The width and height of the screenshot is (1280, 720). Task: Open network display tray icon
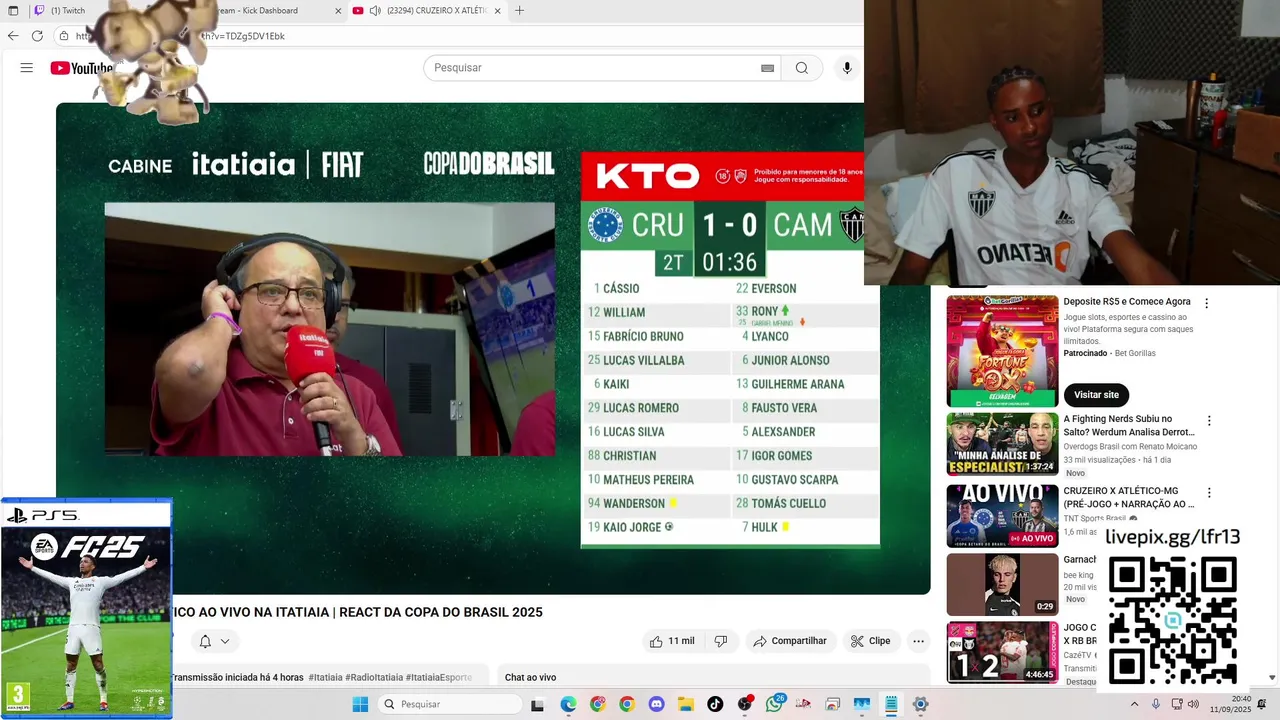coord(1177,704)
